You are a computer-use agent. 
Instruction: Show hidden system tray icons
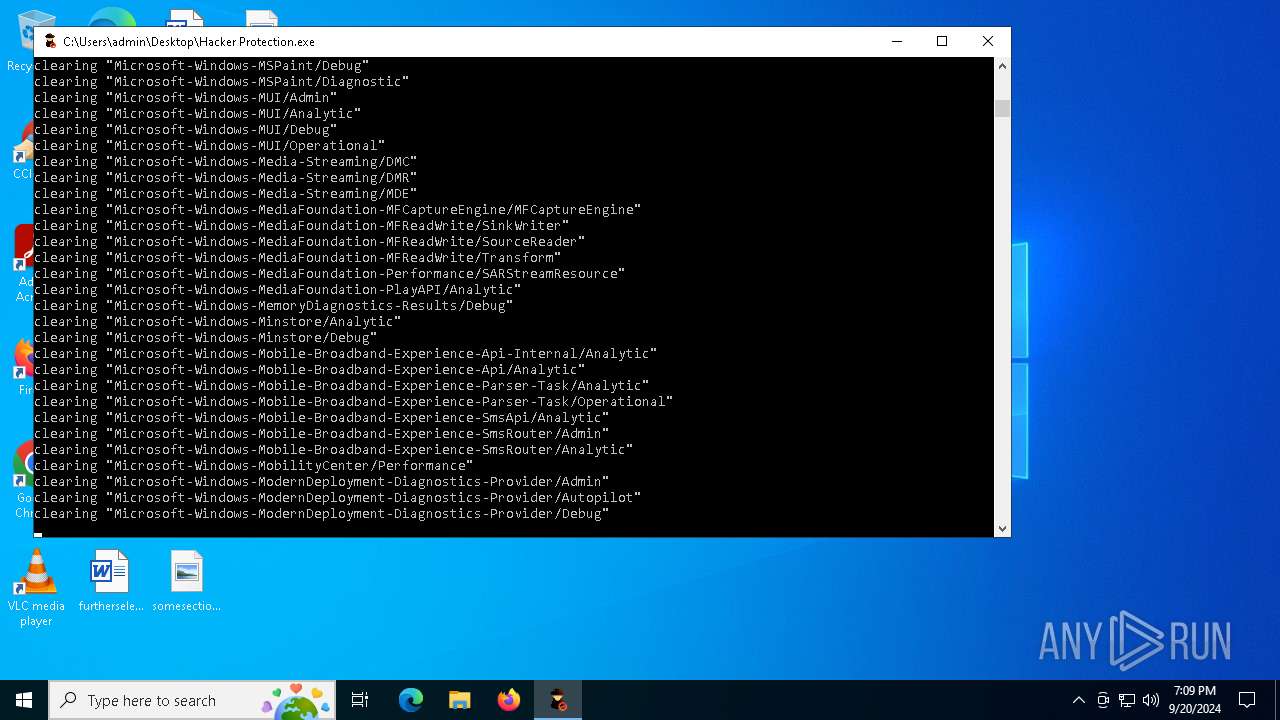pos(1078,700)
